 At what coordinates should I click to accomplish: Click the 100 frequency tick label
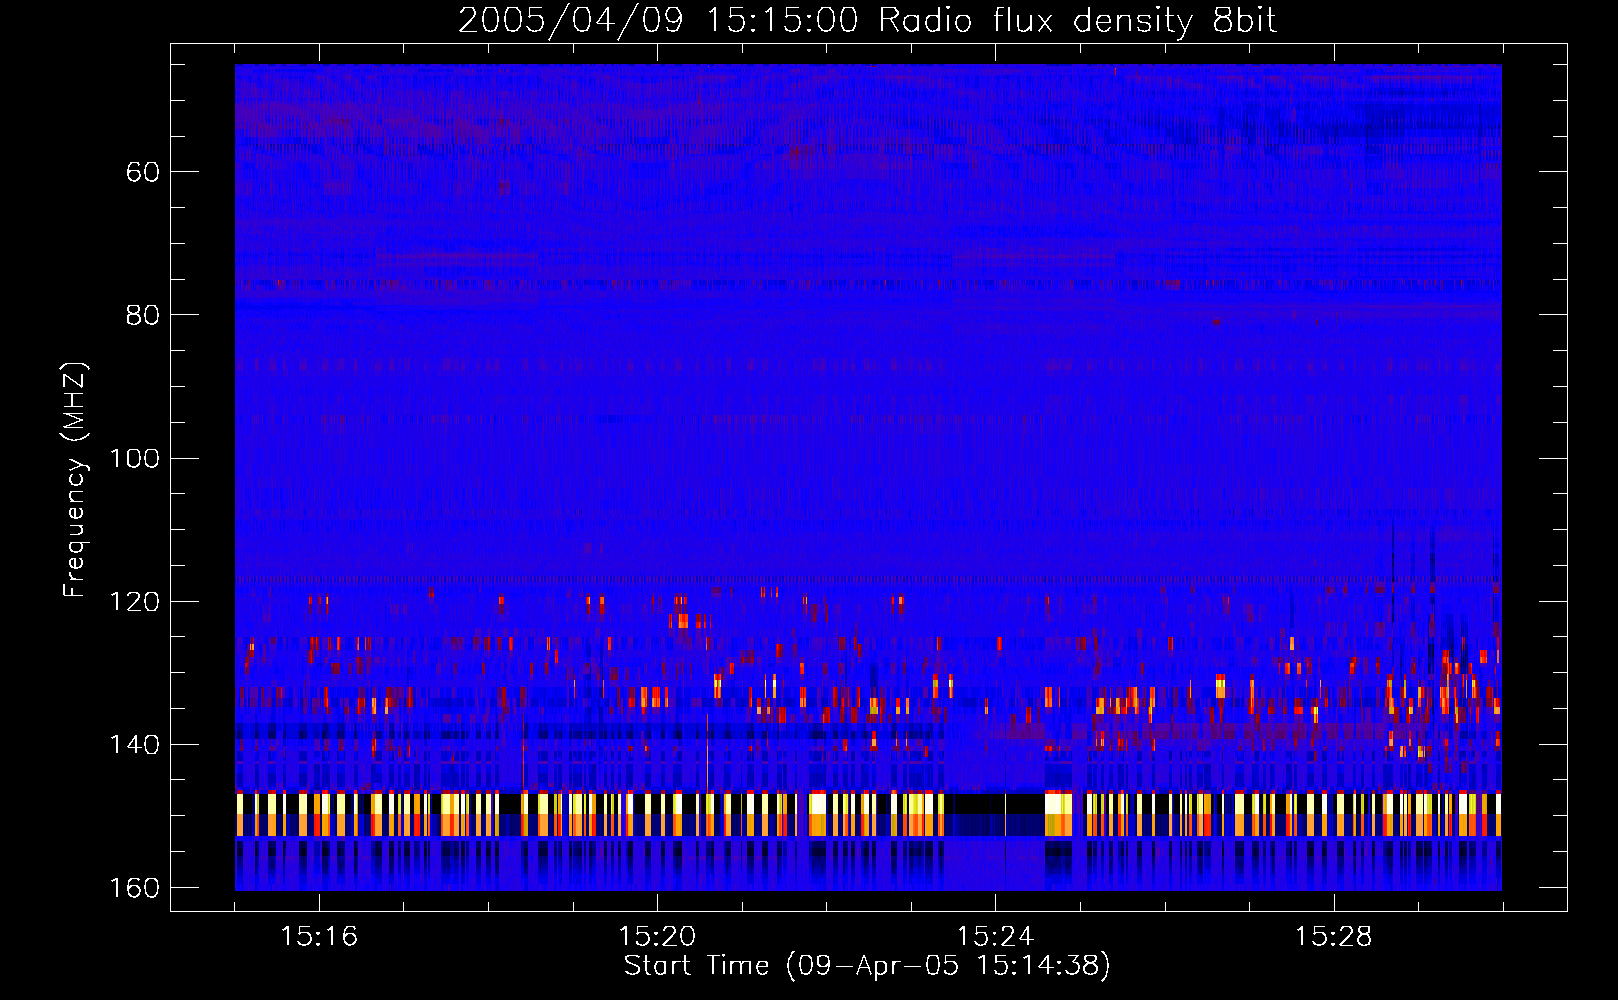135,459
